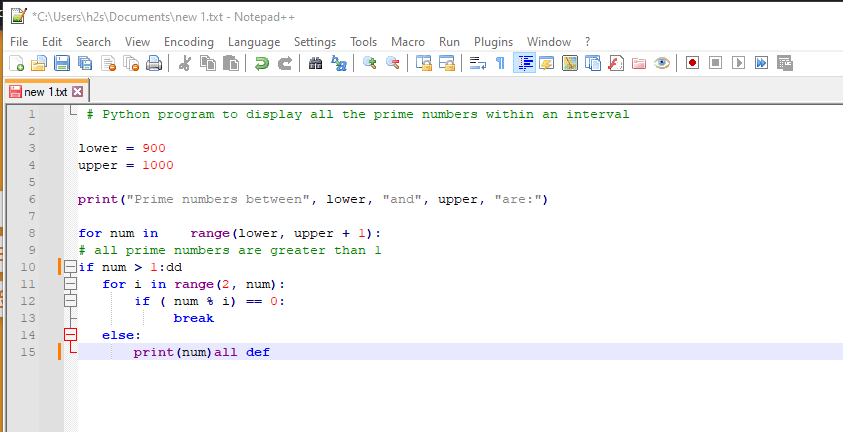The image size is (843, 432).
Task: Click the Print toolbar icon
Action: [x=154, y=63]
